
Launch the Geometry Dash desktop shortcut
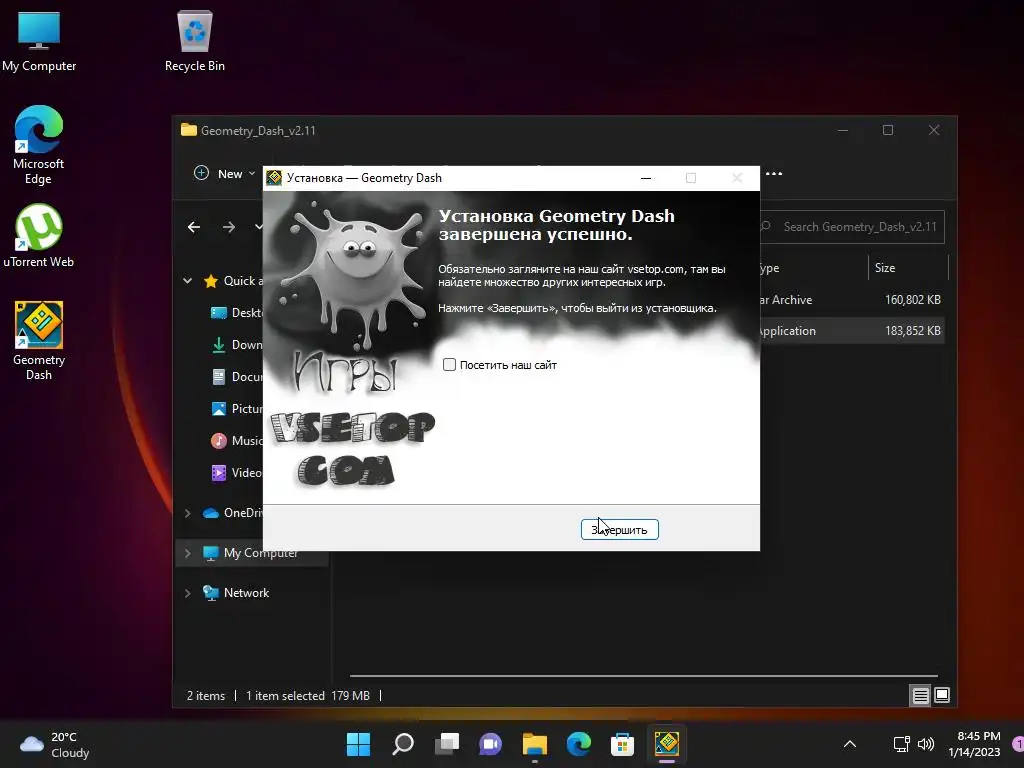[x=39, y=341]
